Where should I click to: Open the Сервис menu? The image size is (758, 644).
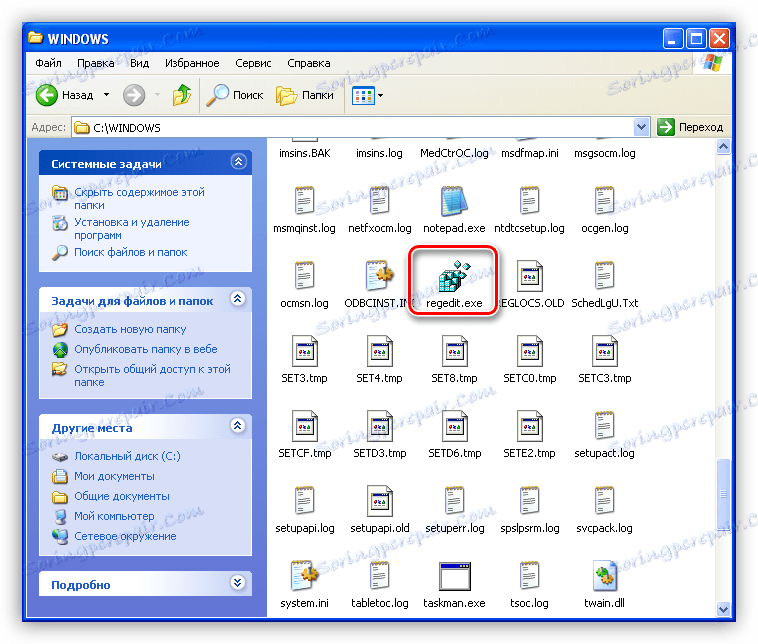253,63
